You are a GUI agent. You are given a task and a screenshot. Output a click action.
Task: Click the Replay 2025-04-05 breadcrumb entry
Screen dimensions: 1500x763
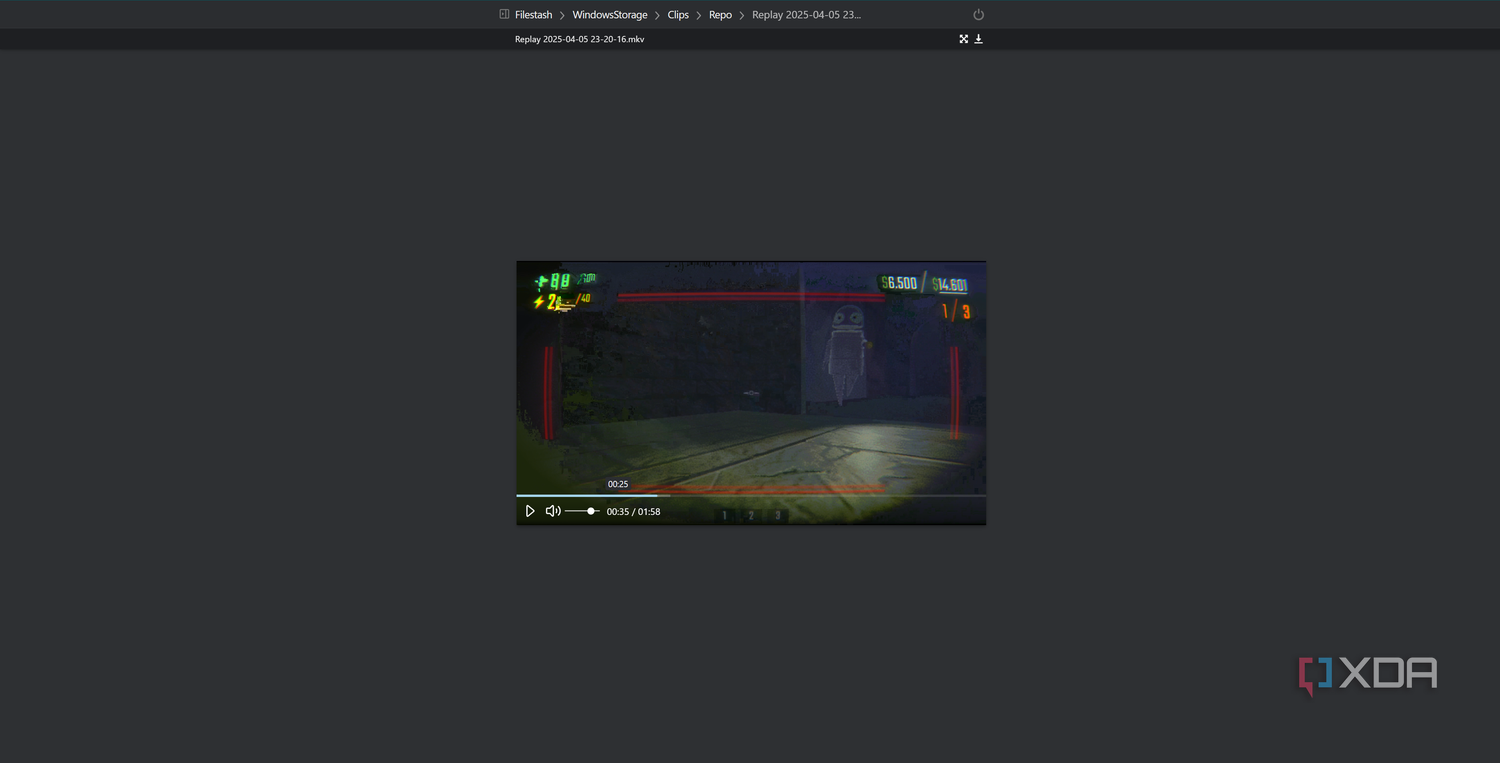(x=806, y=15)
